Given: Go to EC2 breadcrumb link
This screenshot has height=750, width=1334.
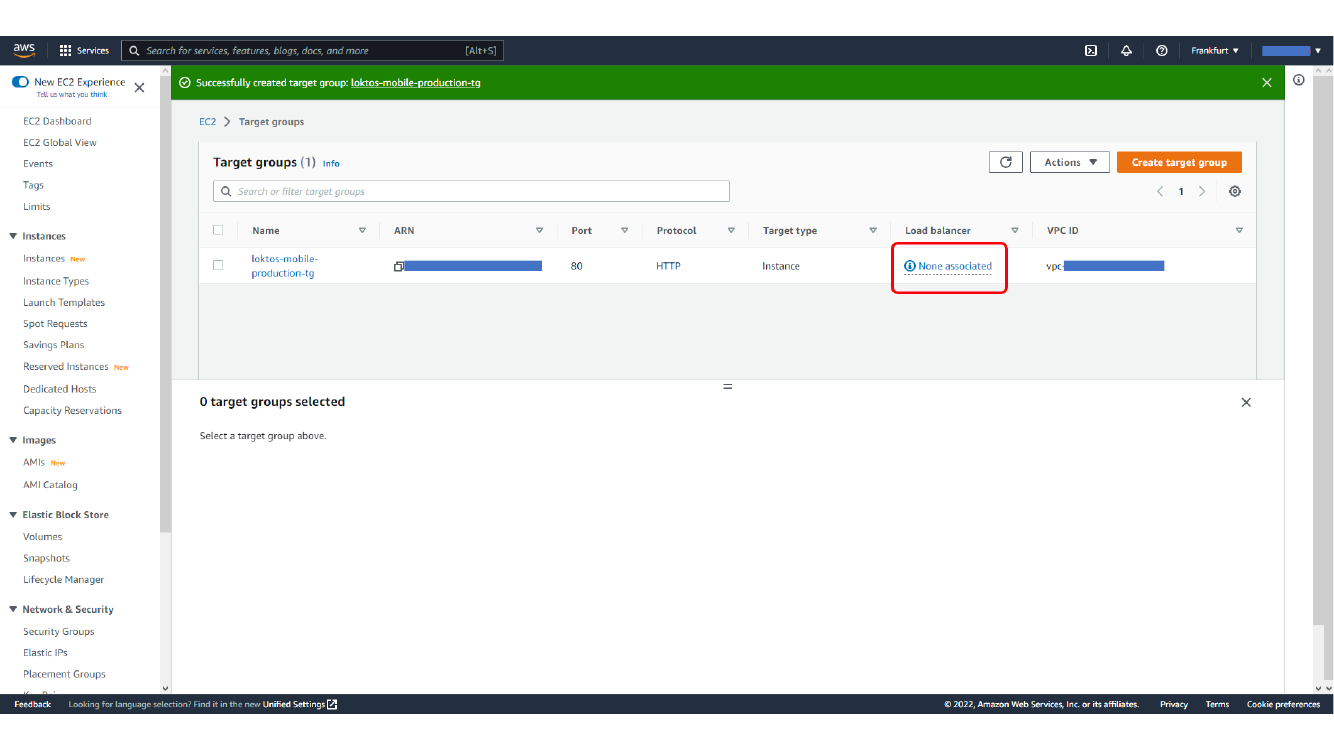Looking at the screenshot, I should click(207, 122).
